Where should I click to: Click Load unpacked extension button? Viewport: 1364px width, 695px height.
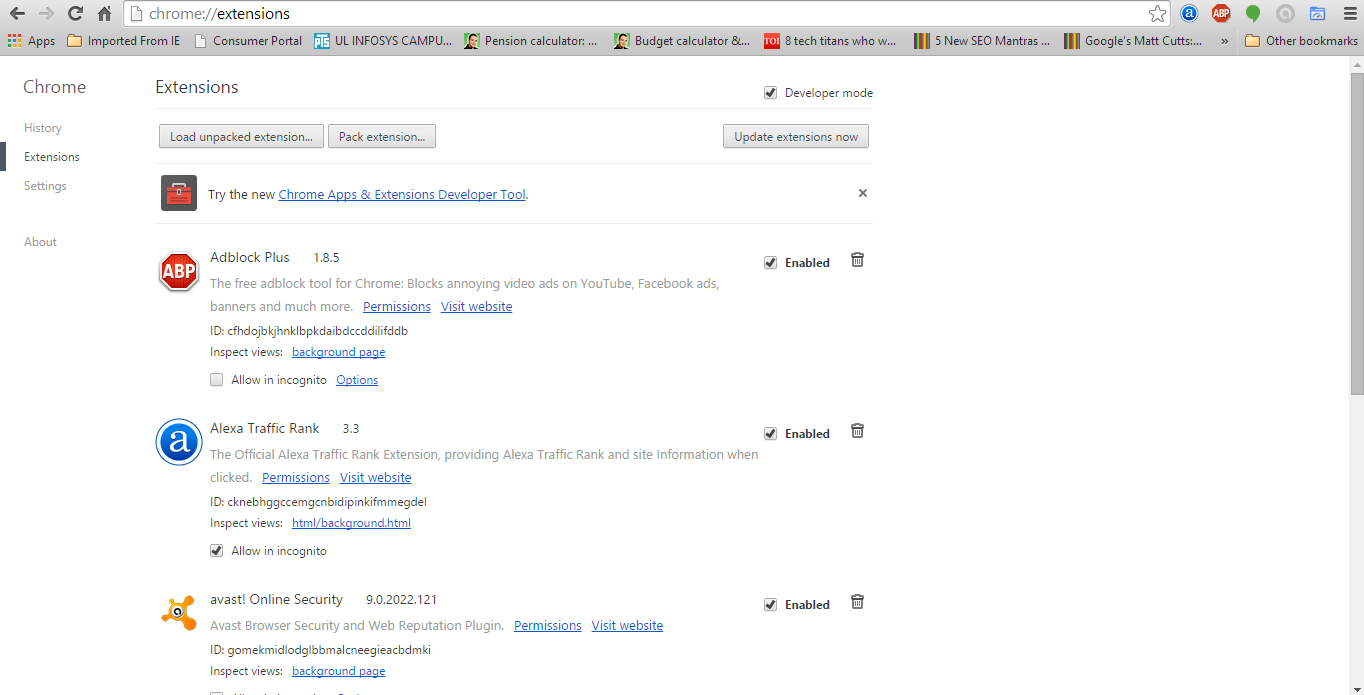(241, 136)
